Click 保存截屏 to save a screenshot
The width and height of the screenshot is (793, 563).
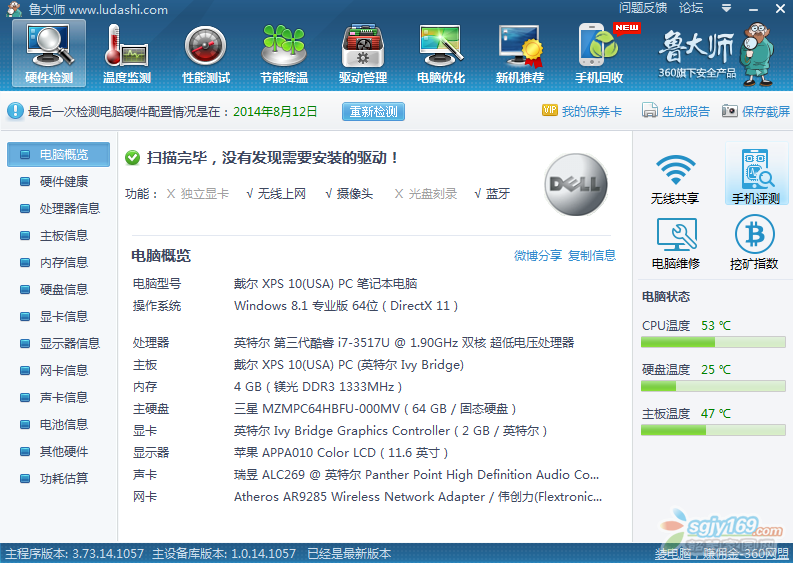point(756,111)
